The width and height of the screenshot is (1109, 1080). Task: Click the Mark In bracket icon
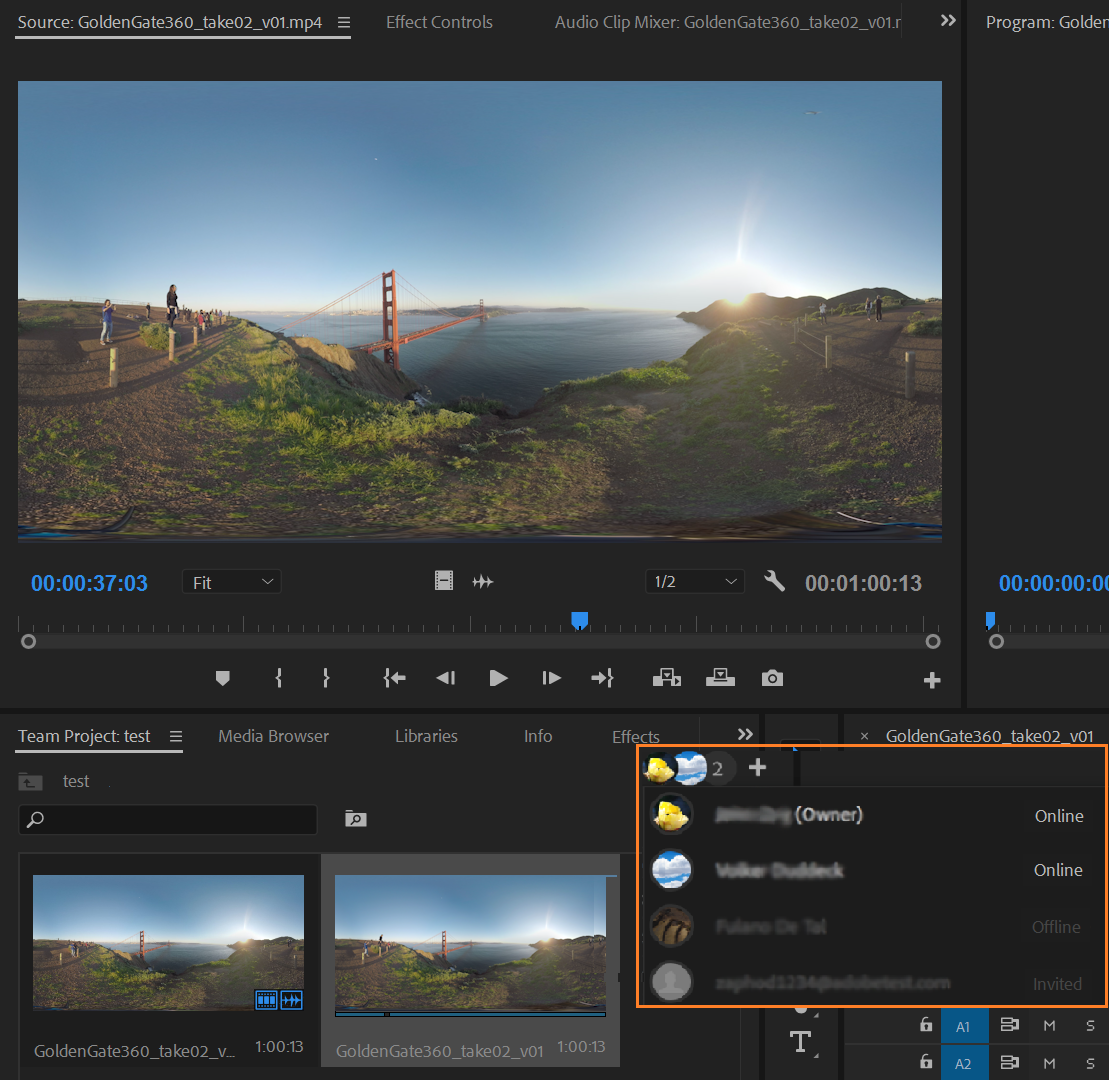point(279,678)
